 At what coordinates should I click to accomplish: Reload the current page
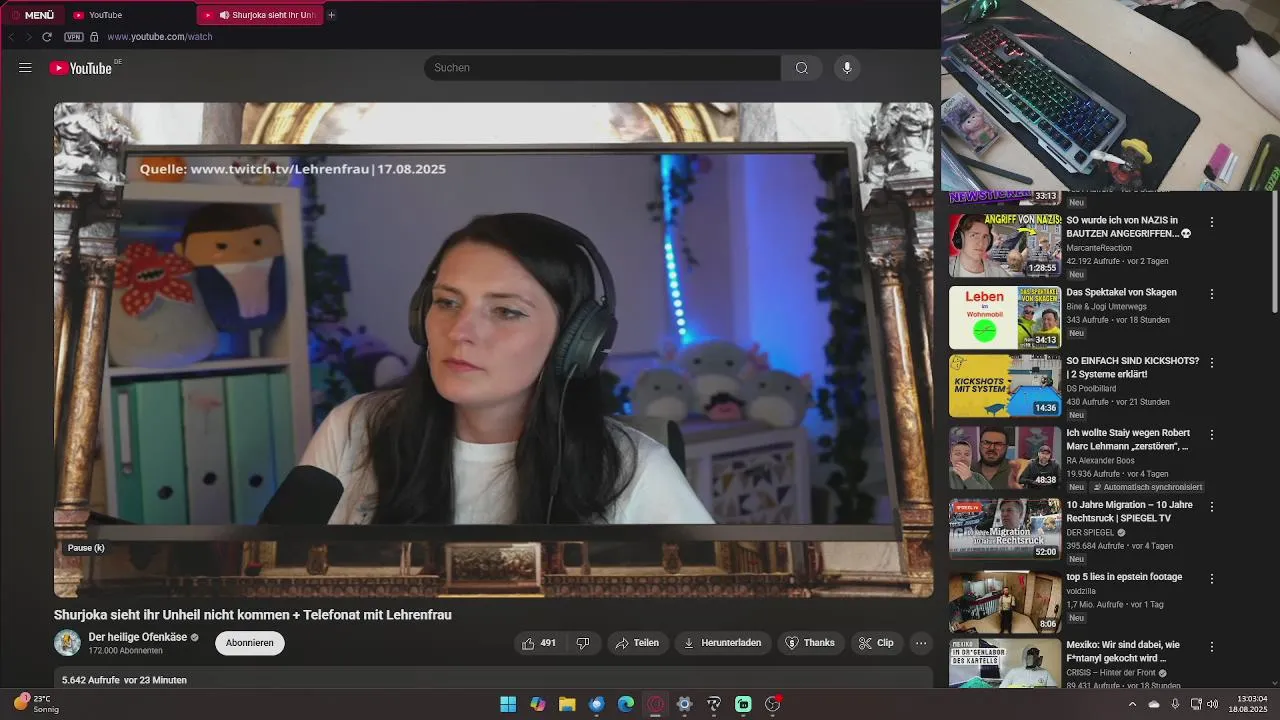[47, 37]
